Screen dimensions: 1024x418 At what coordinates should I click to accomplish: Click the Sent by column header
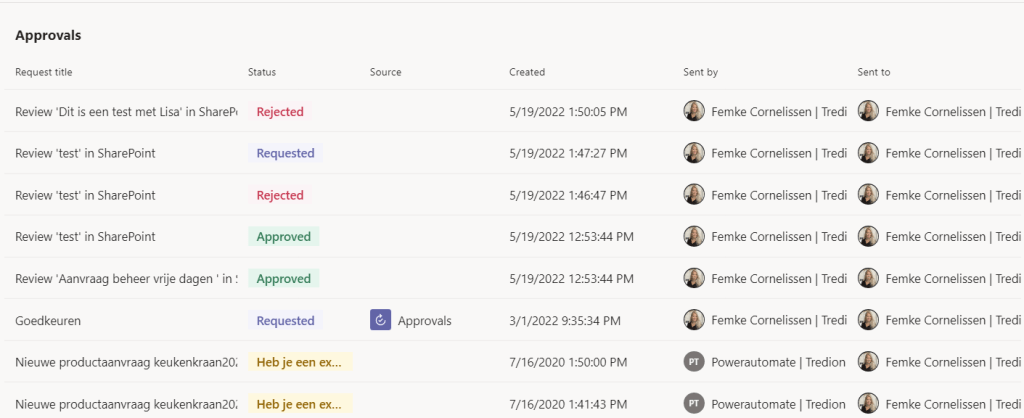700,72
